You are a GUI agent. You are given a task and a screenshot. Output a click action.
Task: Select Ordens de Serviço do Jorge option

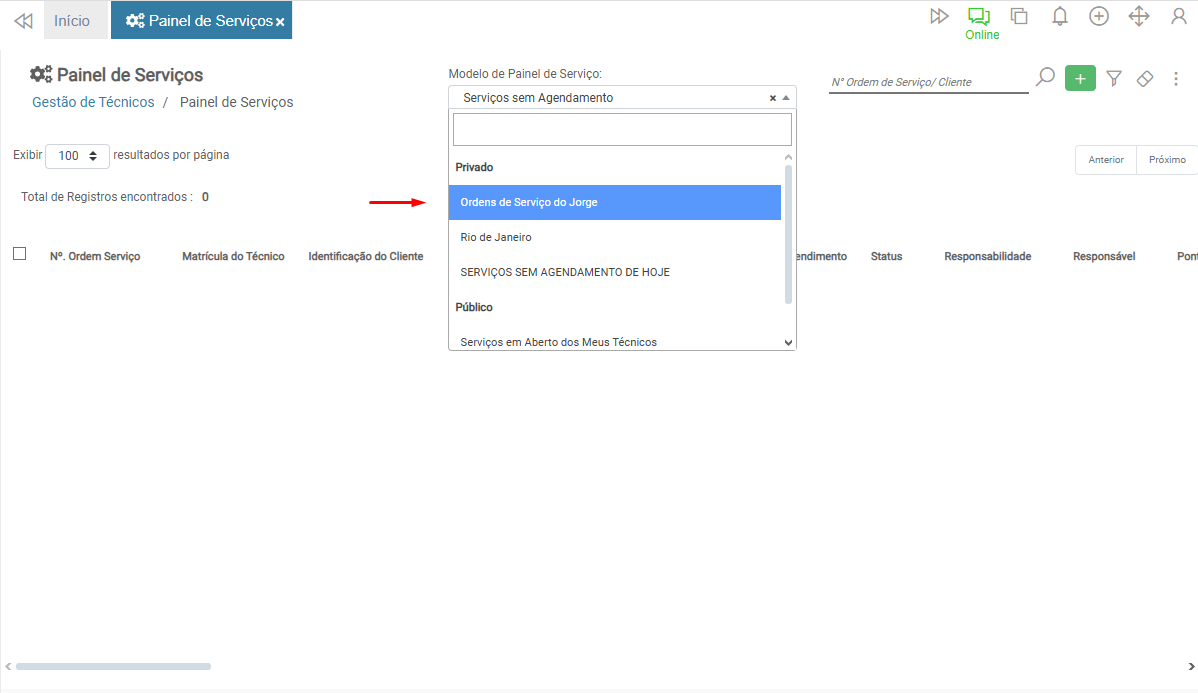tap(614, 202)
